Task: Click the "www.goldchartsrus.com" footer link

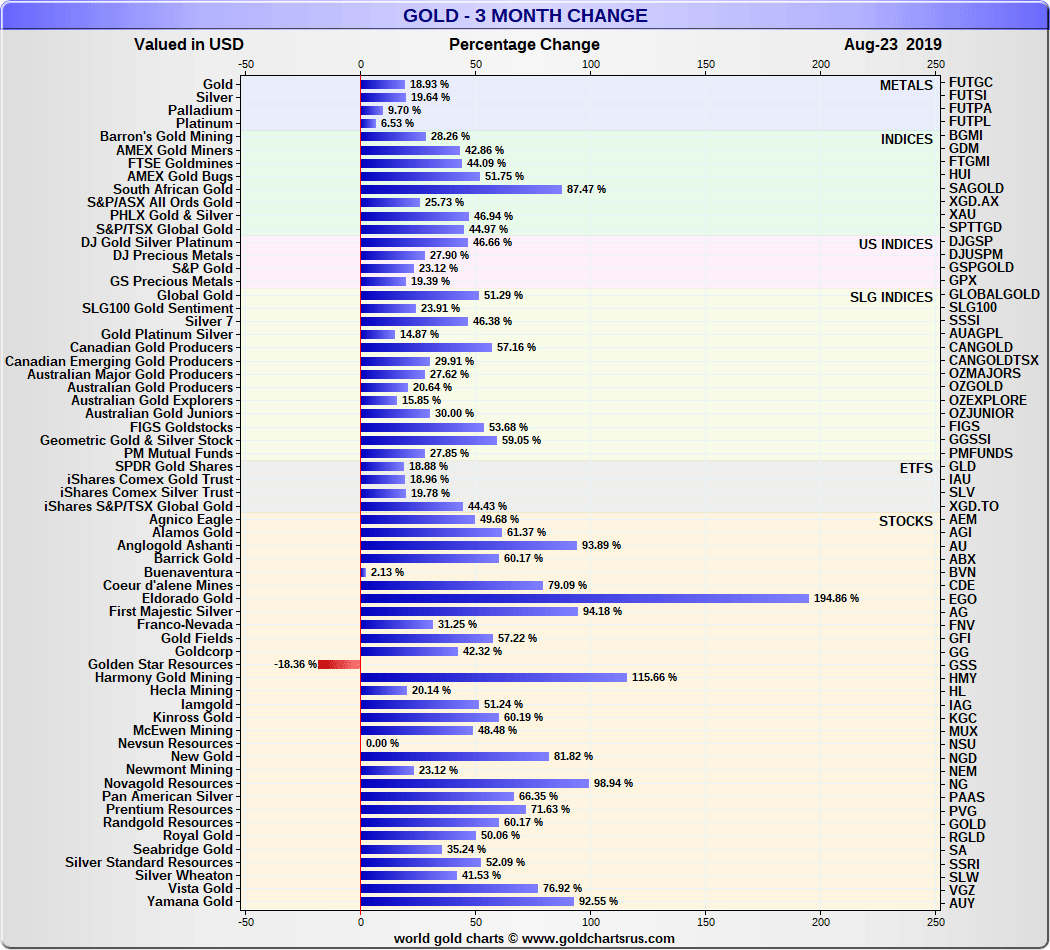Action: point(598,939)
